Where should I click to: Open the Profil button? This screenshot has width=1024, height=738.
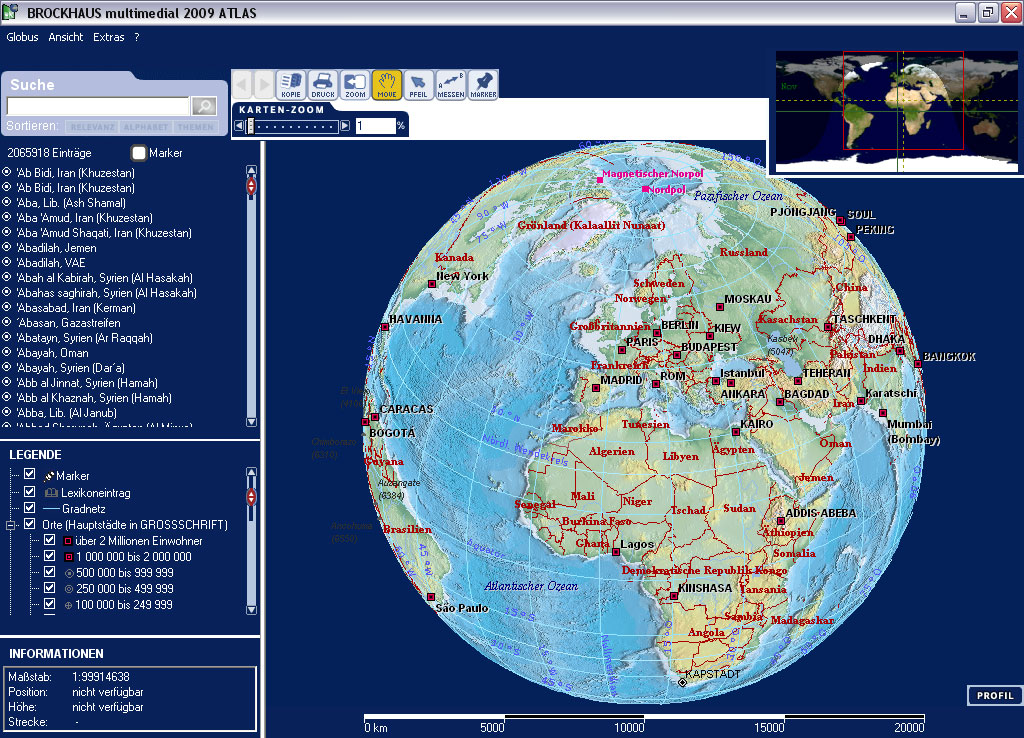(995, 696)
